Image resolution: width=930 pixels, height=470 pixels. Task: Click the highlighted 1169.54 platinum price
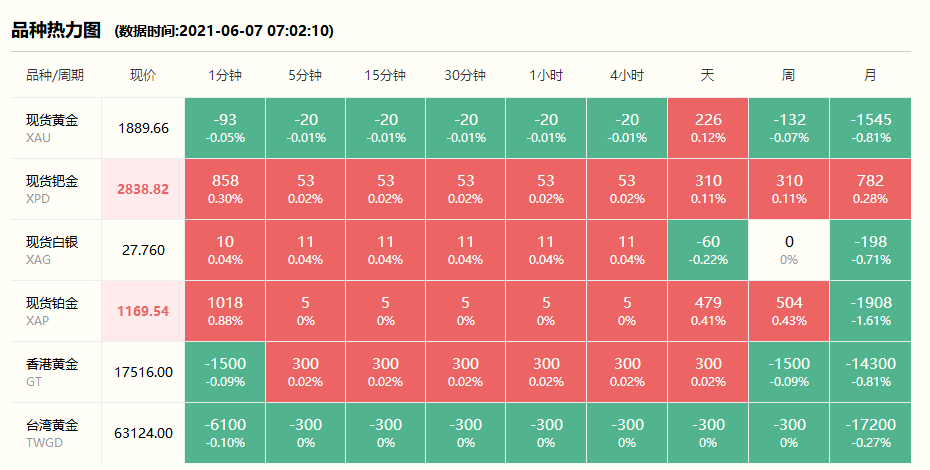coord(144,311)
